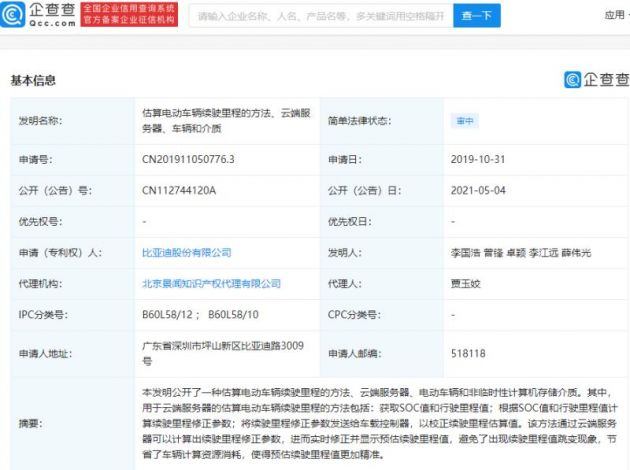Click the publication date 2021-05-04
This screenshot has width=630, height=470.
(x=478, y=190)
